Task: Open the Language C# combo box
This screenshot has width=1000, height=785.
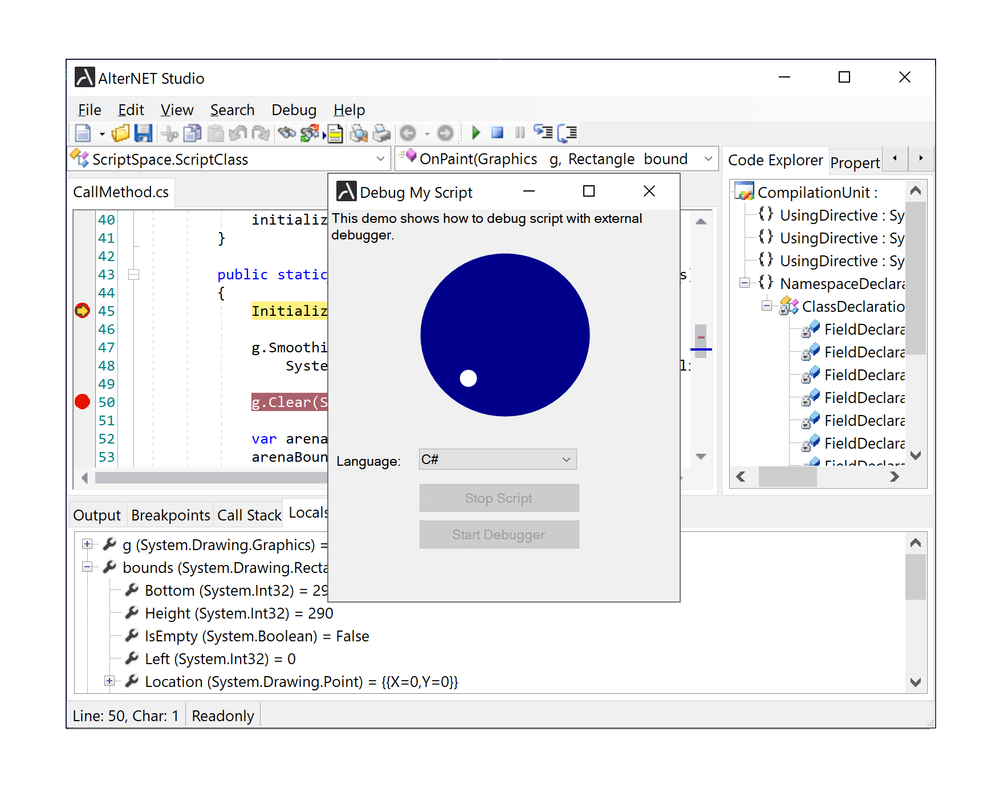Action: click(497, 460)
